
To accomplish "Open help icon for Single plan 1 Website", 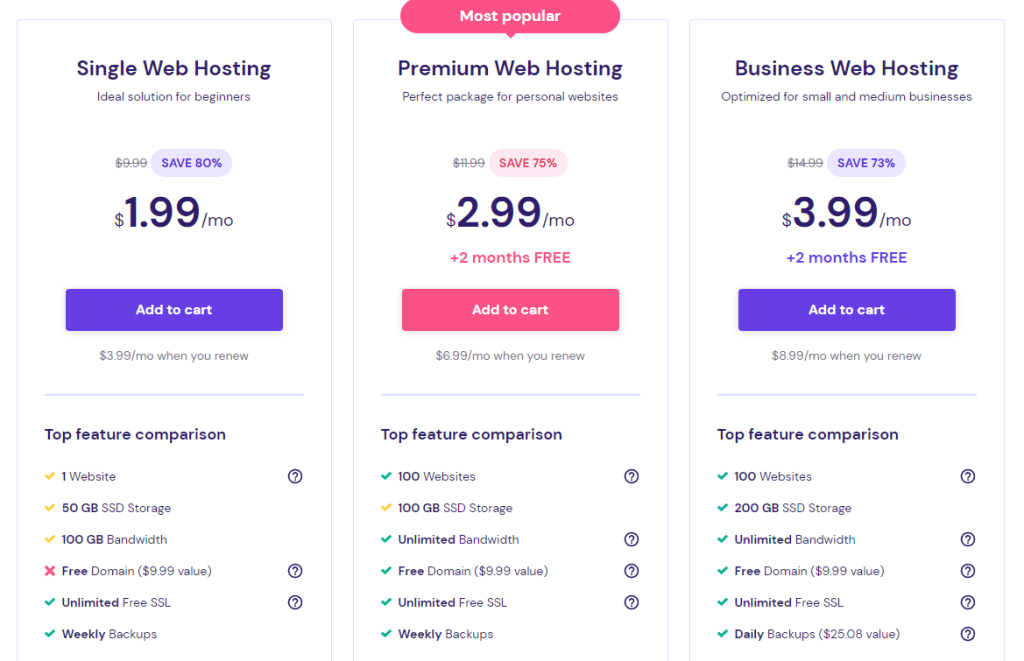I will (295, 476).
